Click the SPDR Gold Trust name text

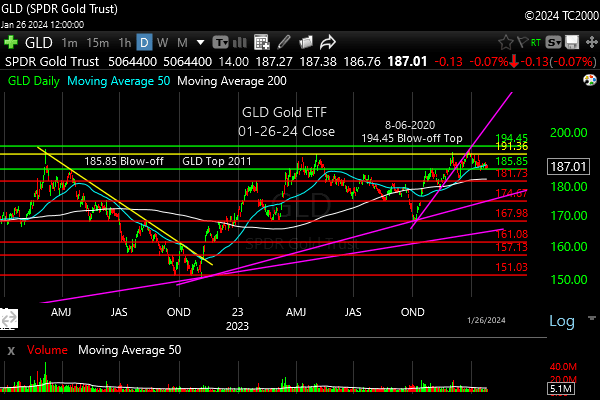coord(52,62)
